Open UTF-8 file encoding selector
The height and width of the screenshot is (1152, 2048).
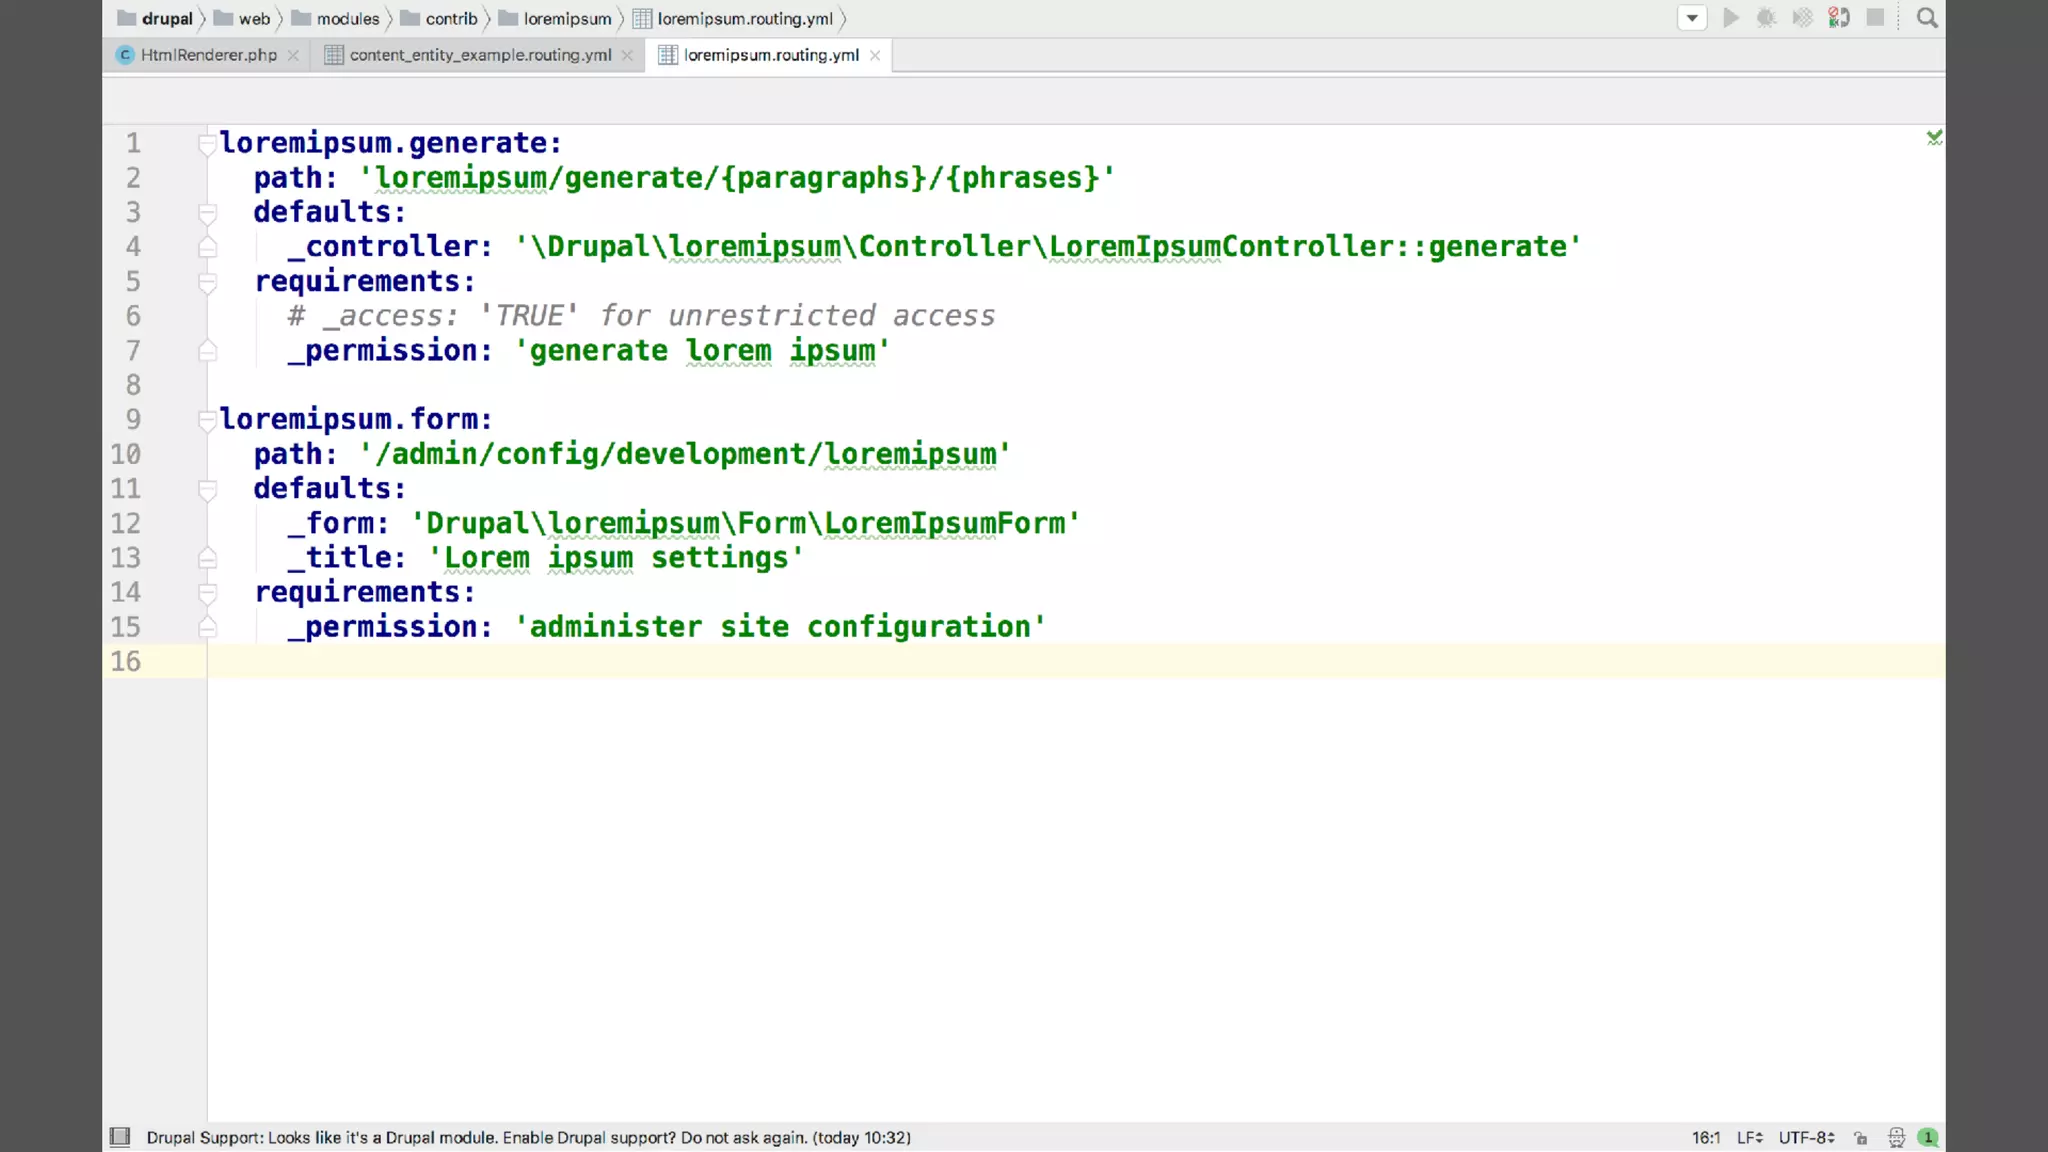pyautogui.click(x=1806, y=1138)
